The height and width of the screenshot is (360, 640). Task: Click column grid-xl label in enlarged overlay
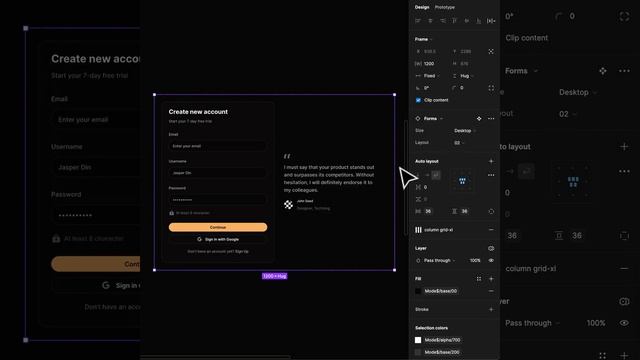pyautogui.click(x=531, y=269)
